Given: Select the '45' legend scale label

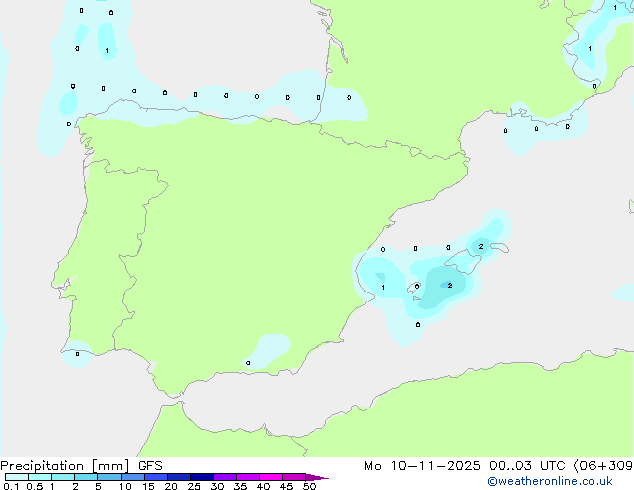Looking at the screenshot, I should 286,486.
